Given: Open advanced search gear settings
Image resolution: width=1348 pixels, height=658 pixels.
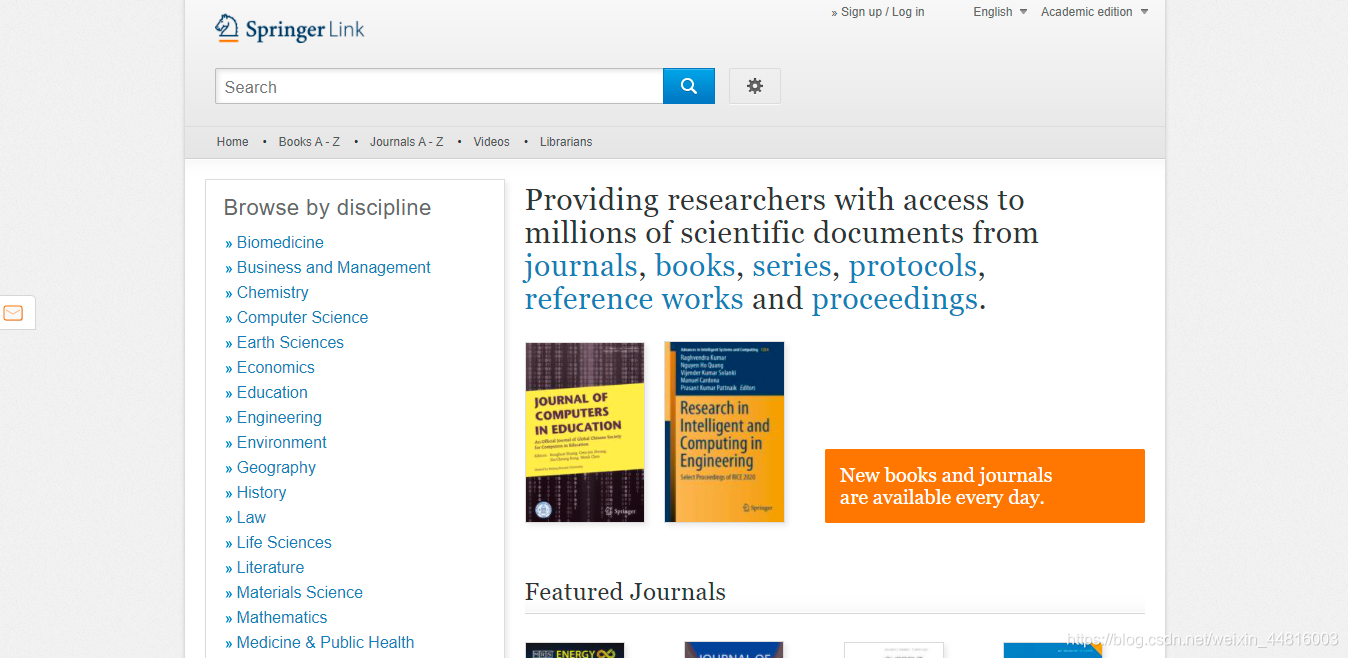Looking at the screenshot, I should 755,86.
